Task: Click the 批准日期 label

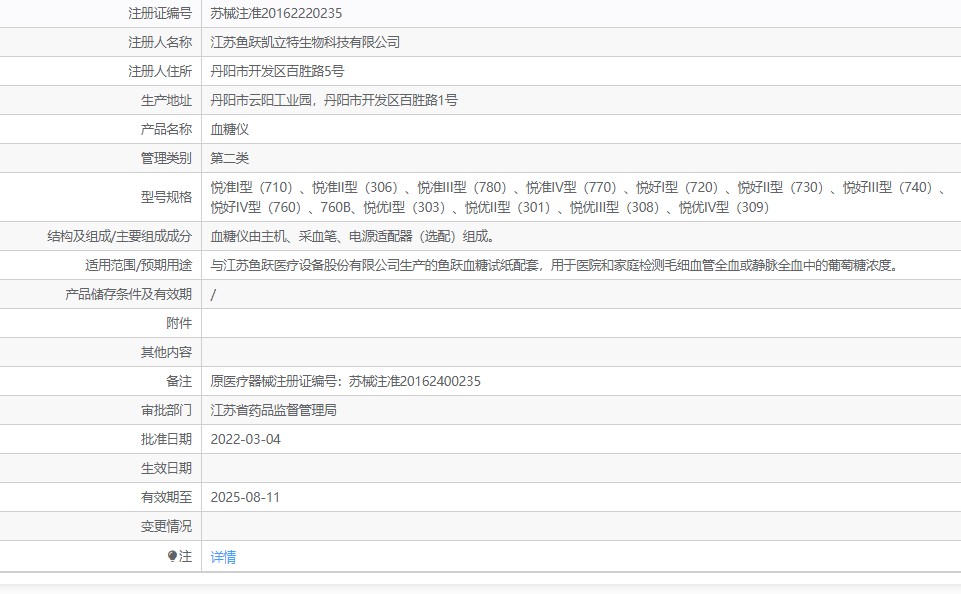Action: [166, 439]
